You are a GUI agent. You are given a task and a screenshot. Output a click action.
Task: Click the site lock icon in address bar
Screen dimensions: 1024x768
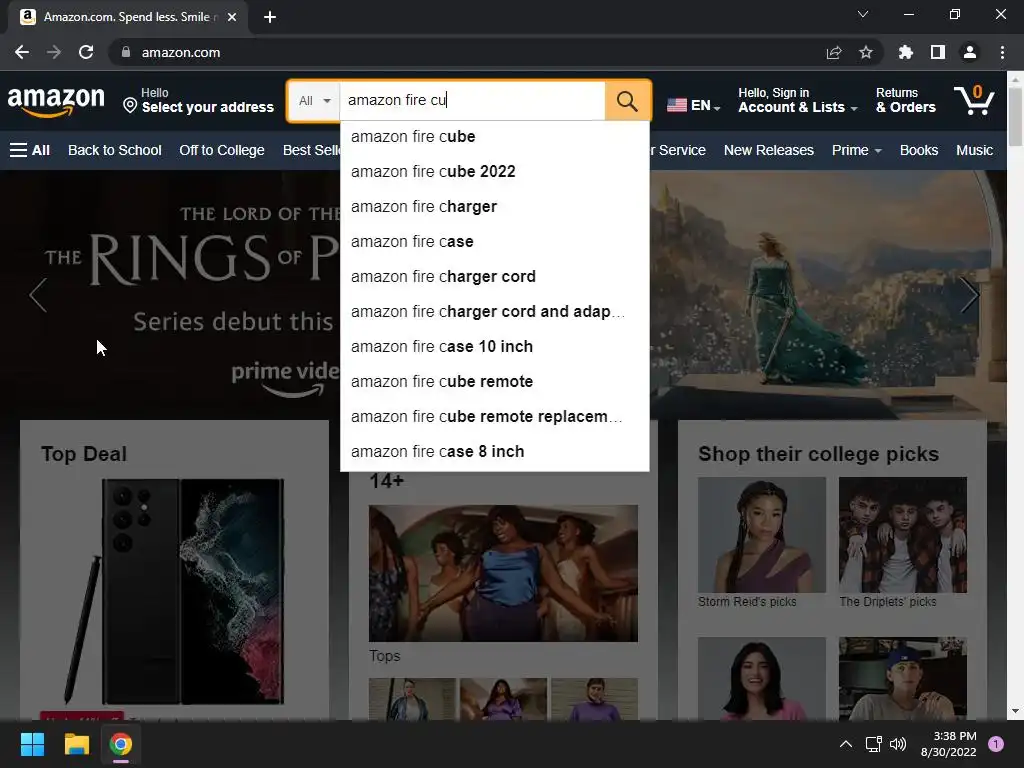(126, 52)
